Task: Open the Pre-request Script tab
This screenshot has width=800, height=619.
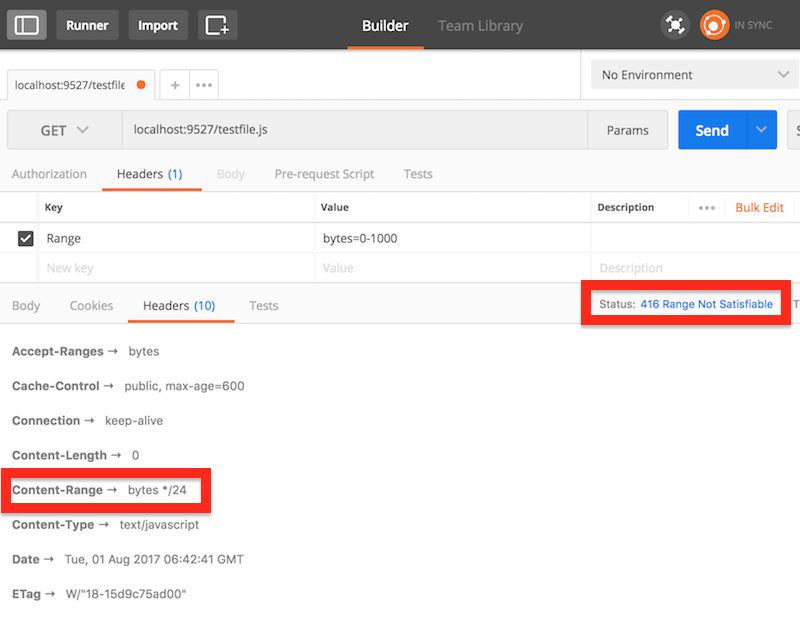Action: (x=324, y=174)
